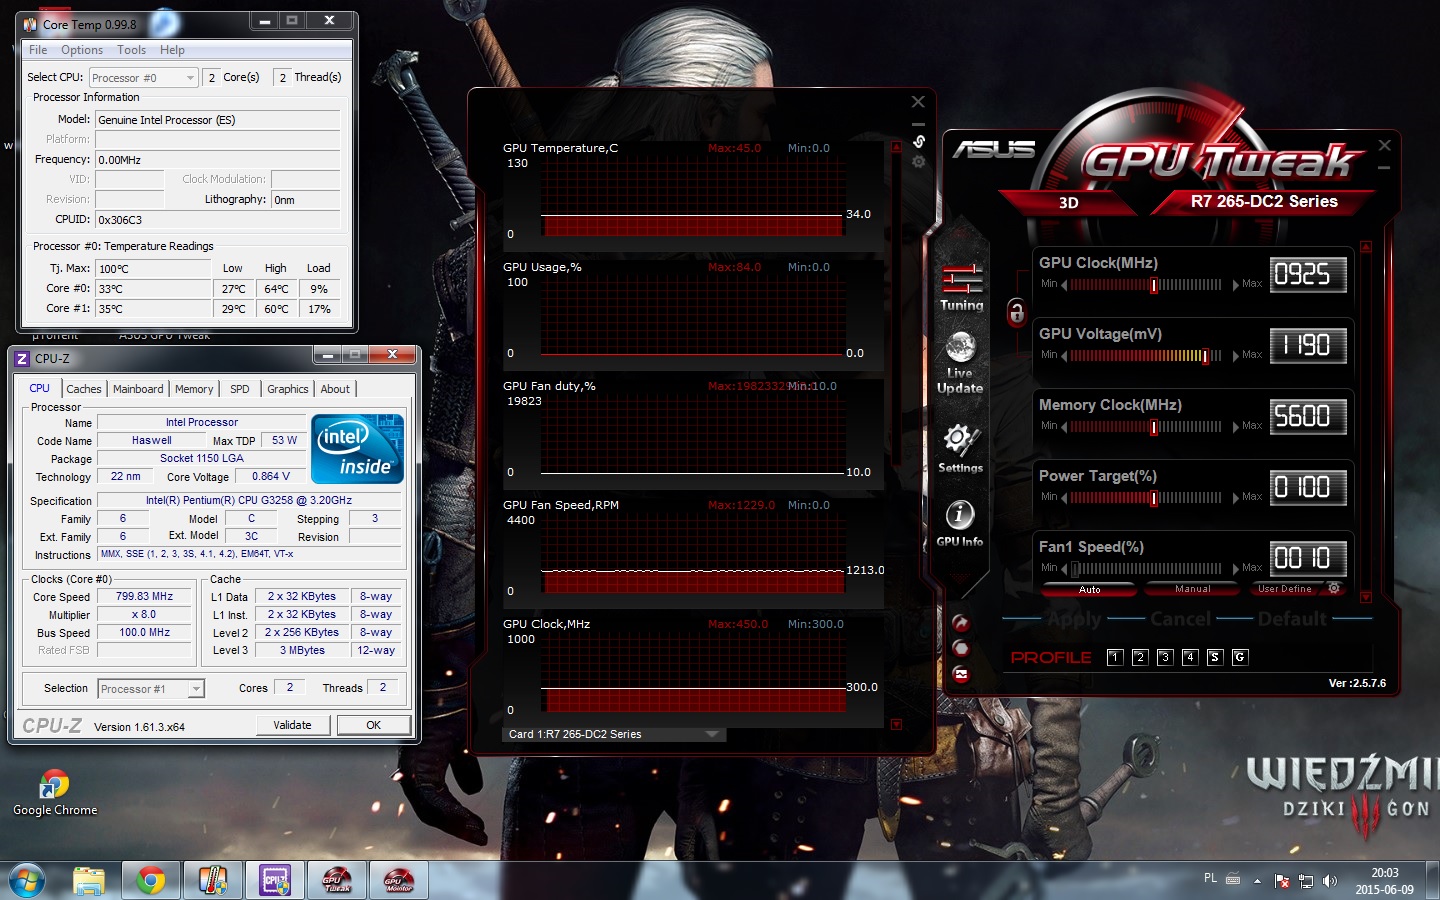Image resolution: width=1440 pixels, height=900 pixels.
Task: Select profile 1 in GPU Tweak
Action: pos(1115,657)
